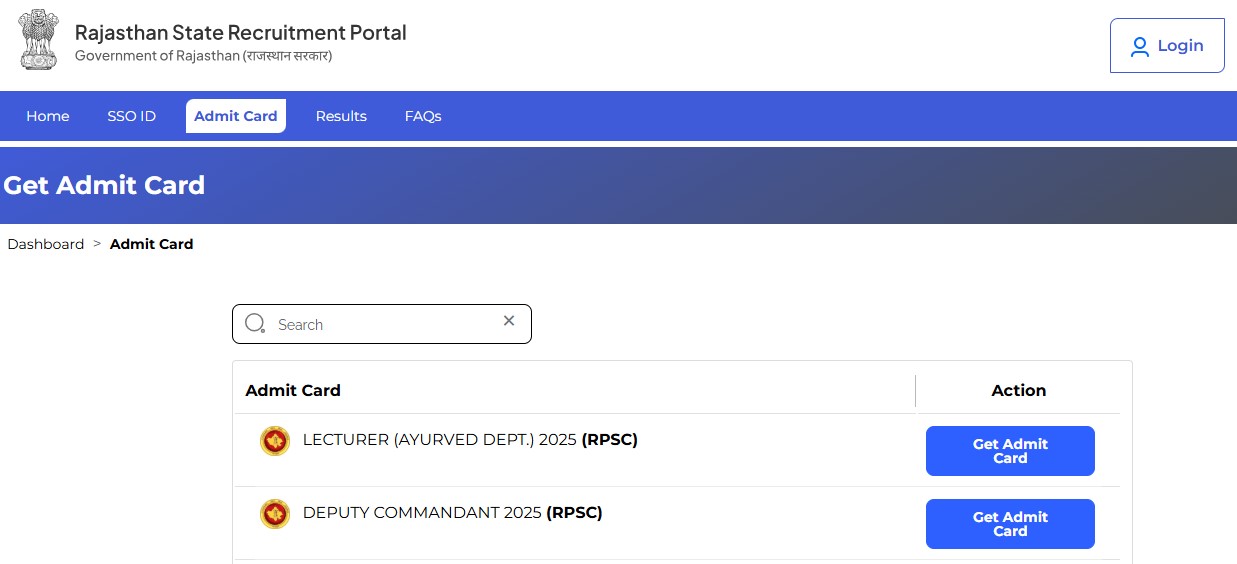
Task: Open the FAQs menu item
Action: pyautogui.click(x=423, y=116)
